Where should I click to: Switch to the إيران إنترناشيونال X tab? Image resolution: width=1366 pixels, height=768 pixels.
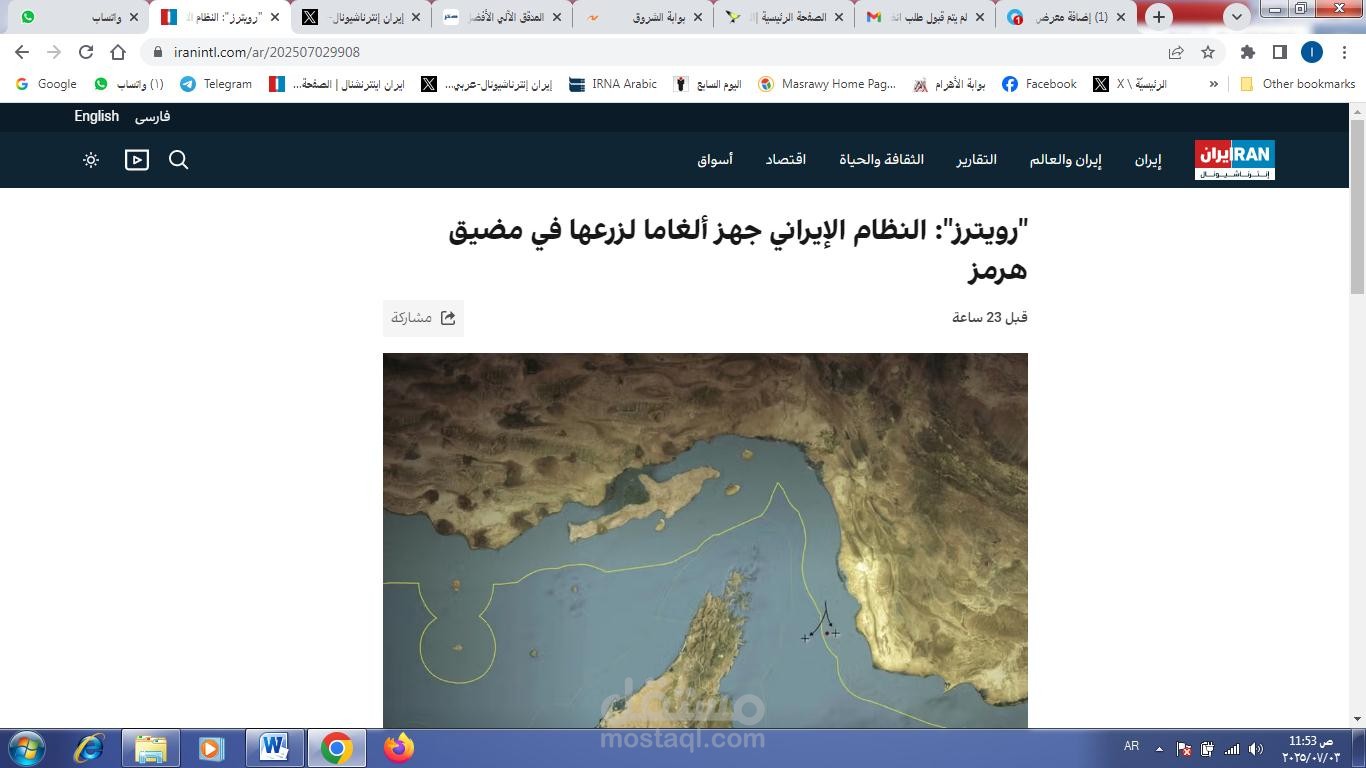click(x=362, y=17)
